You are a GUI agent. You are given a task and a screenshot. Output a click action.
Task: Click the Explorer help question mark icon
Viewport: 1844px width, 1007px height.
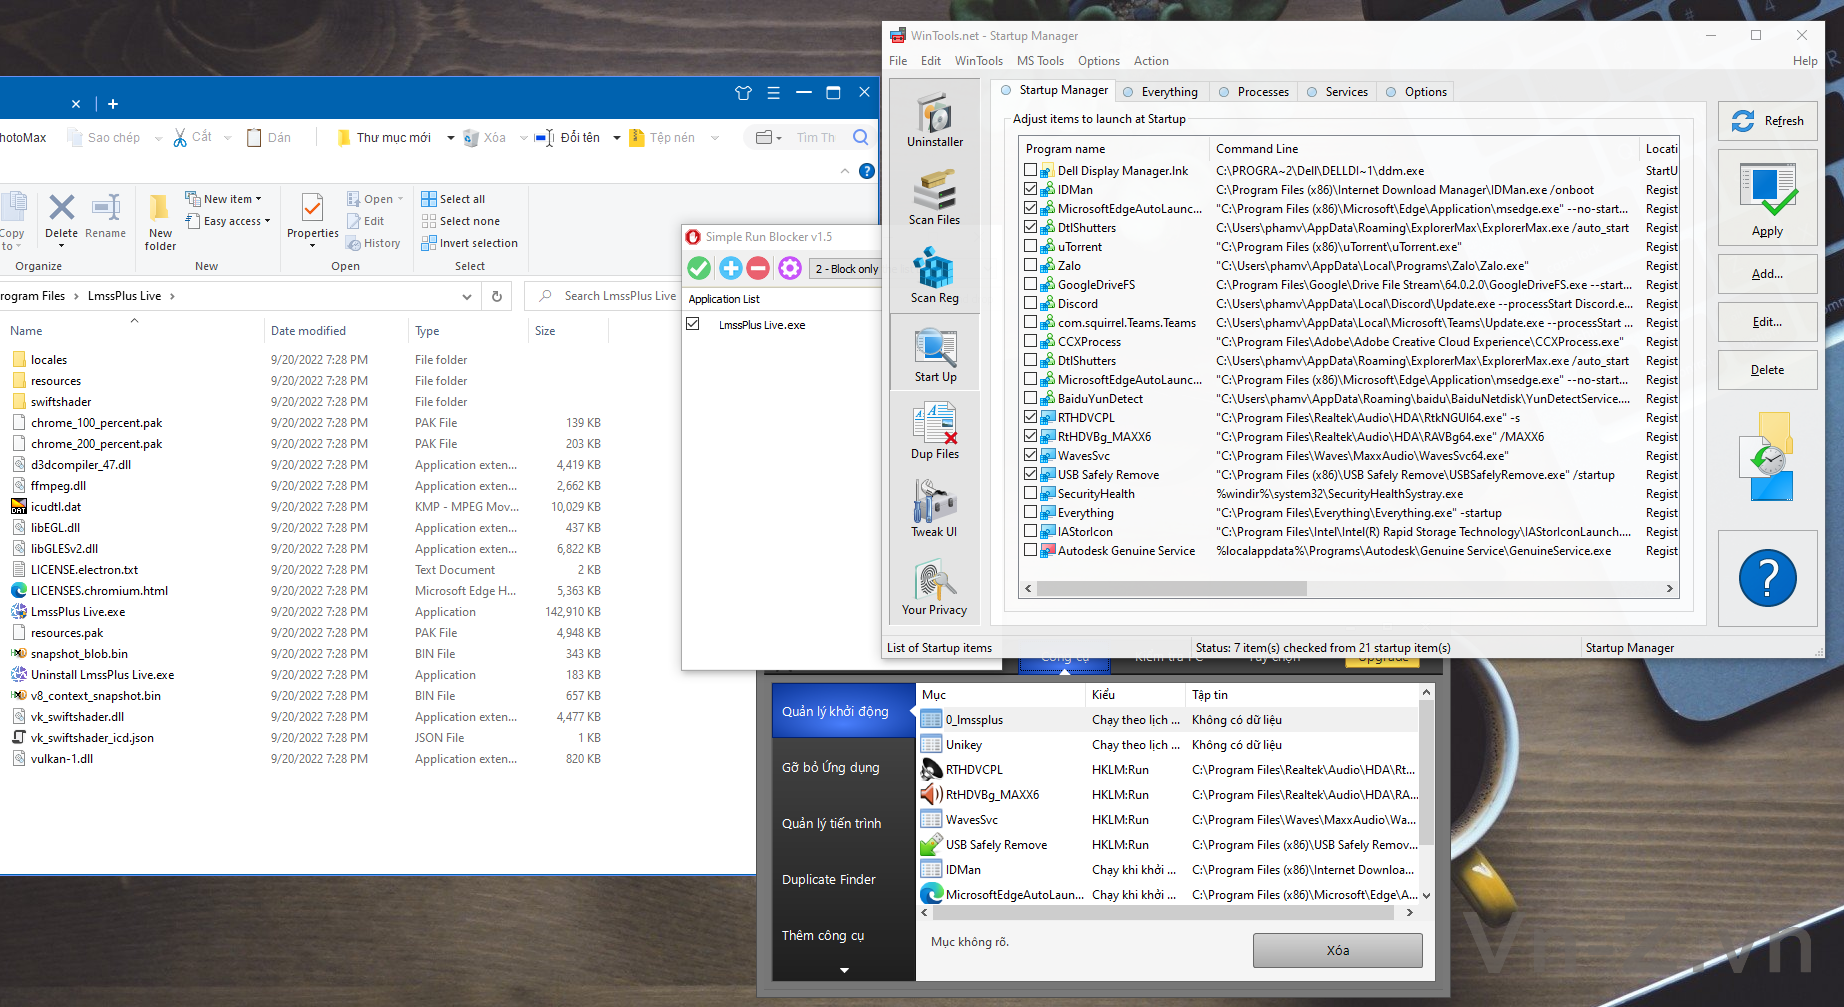866,171
